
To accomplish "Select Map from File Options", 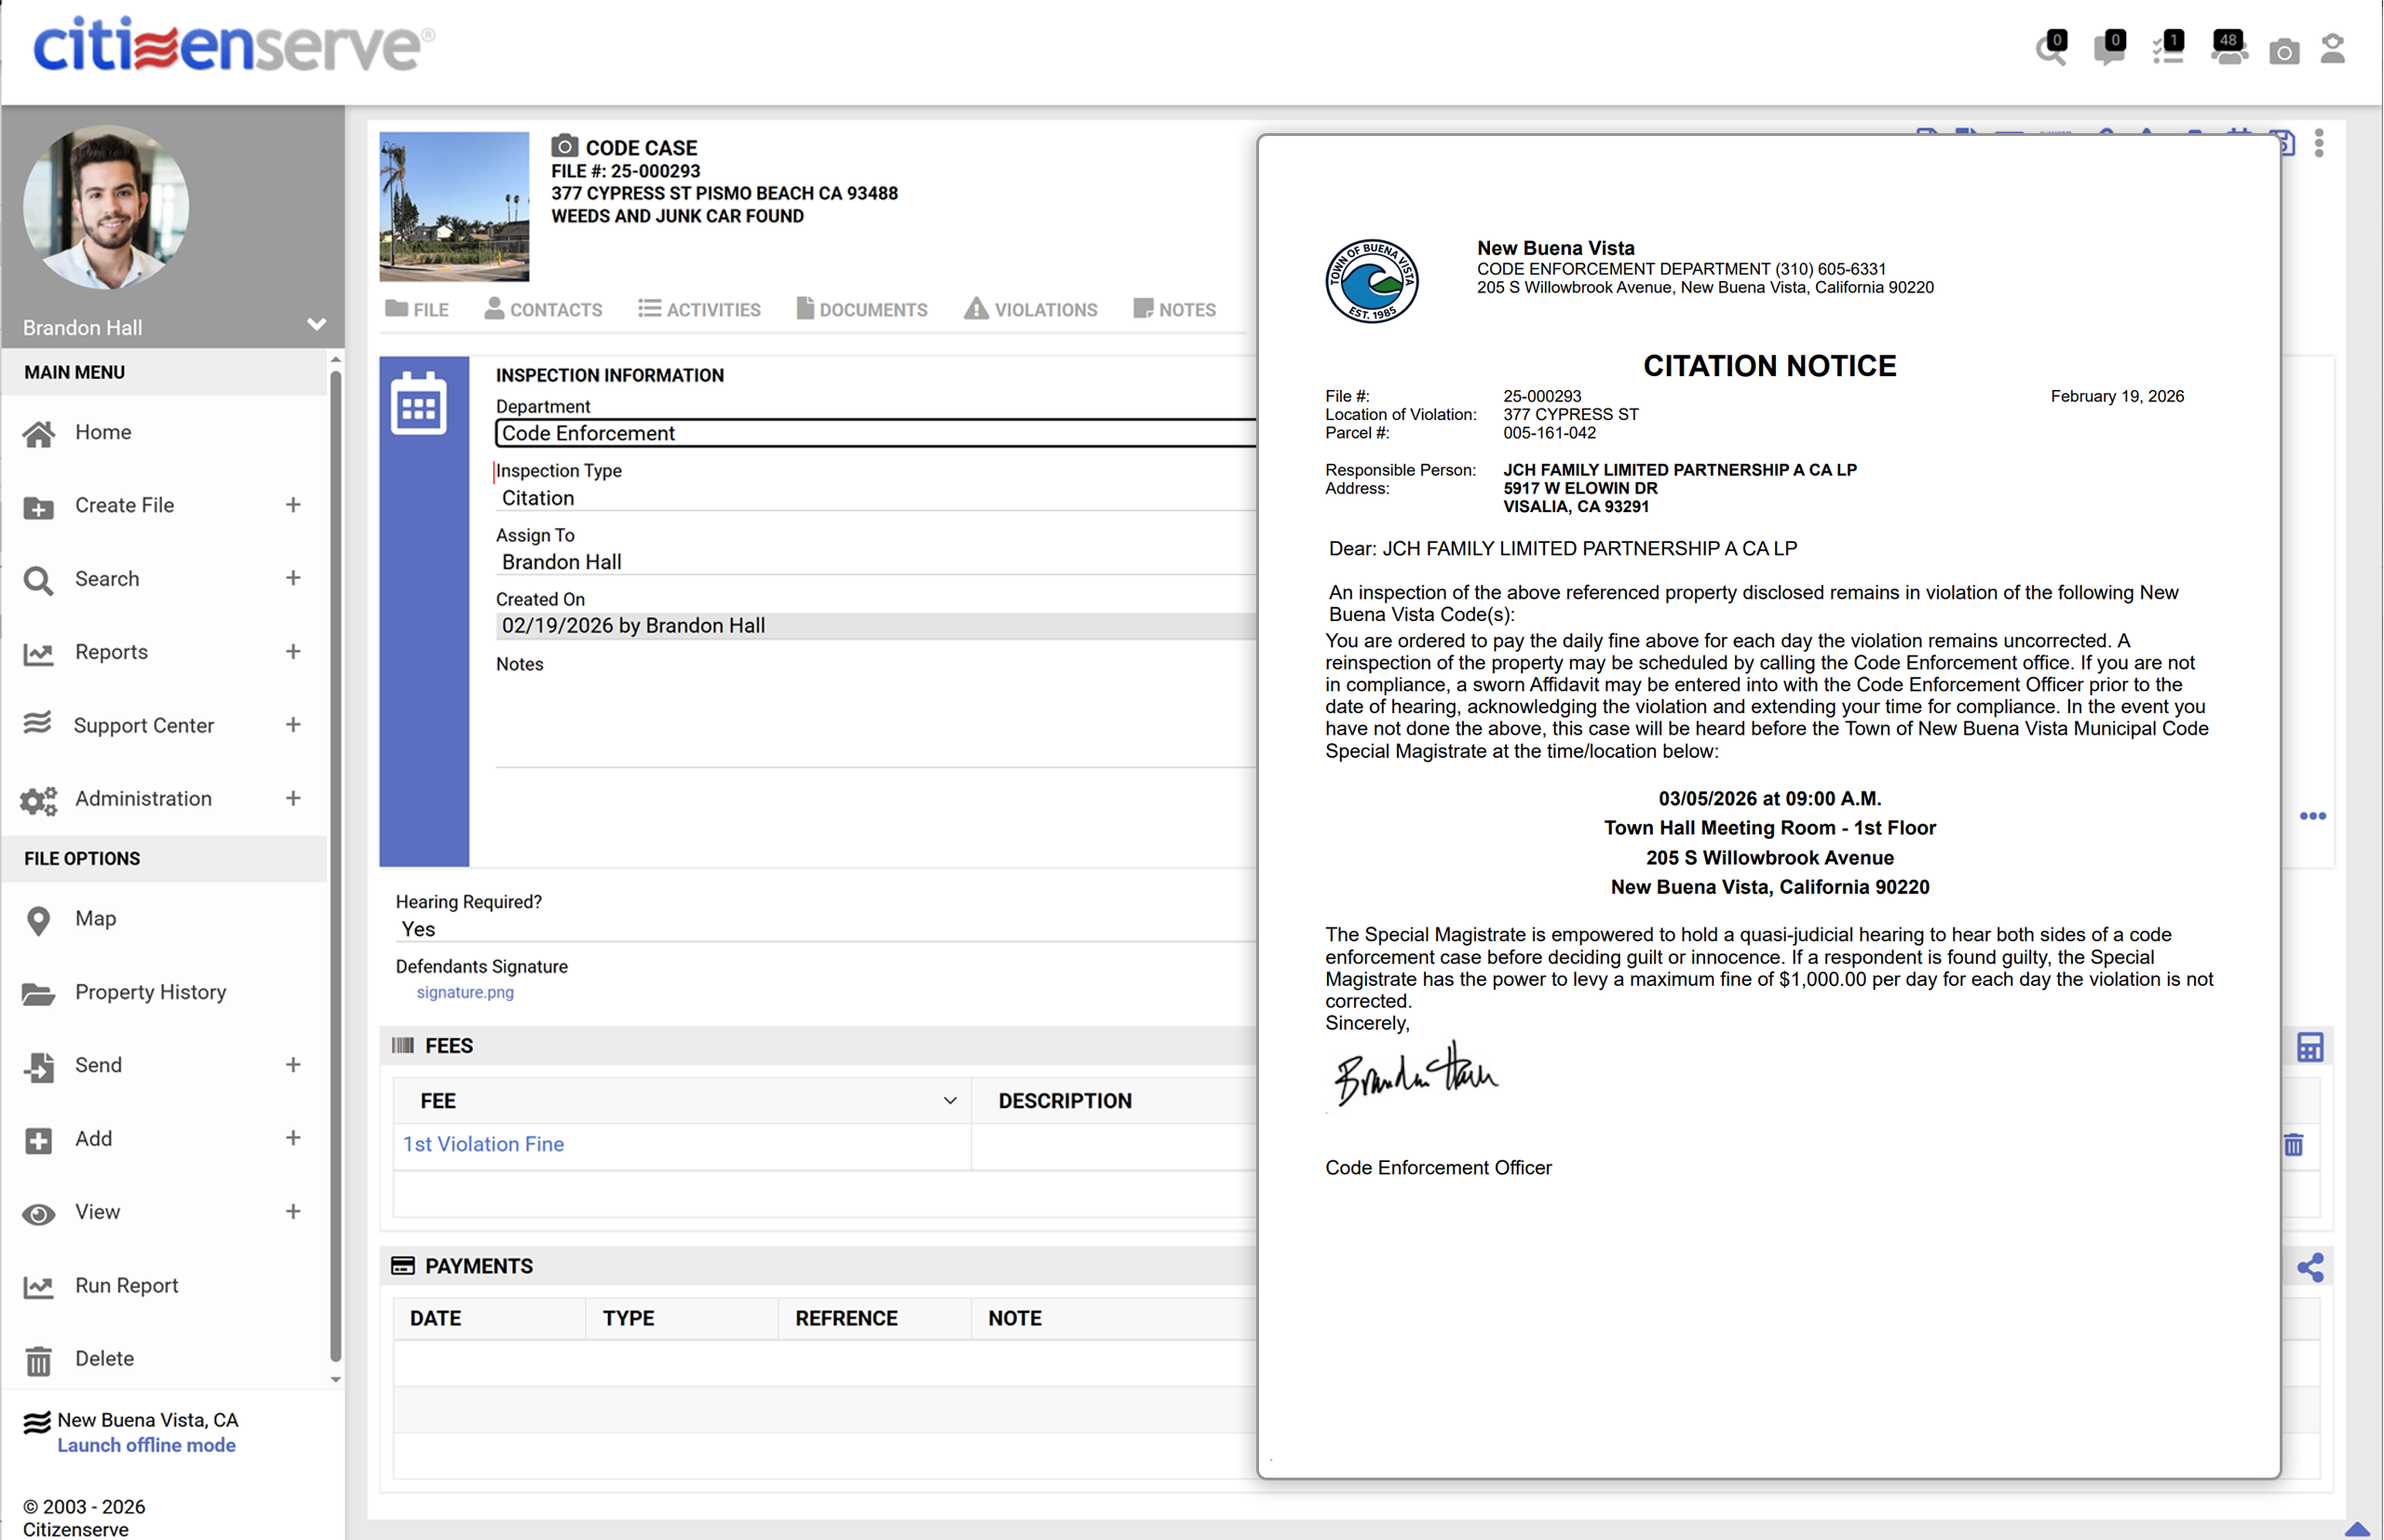I will point(96,919).
